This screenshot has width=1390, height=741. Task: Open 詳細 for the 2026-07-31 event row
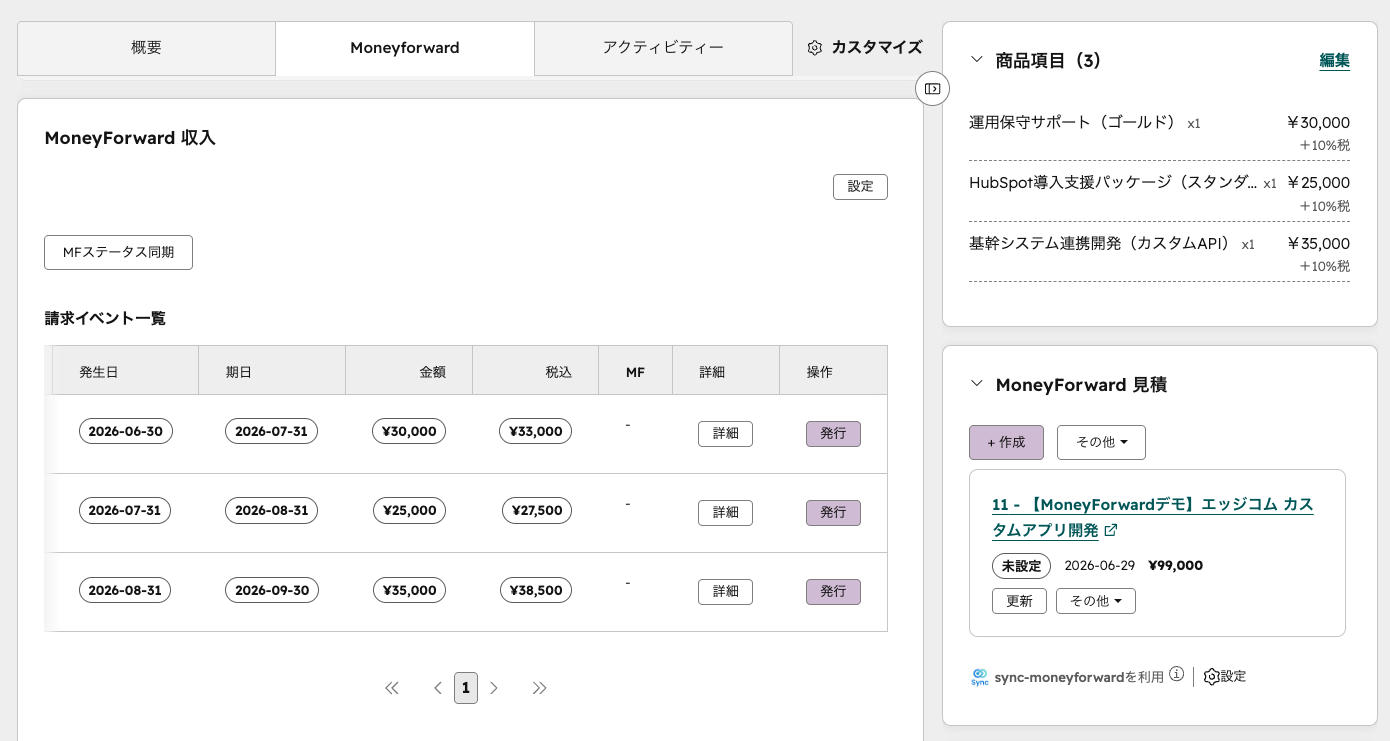click(x=725, y=513)
